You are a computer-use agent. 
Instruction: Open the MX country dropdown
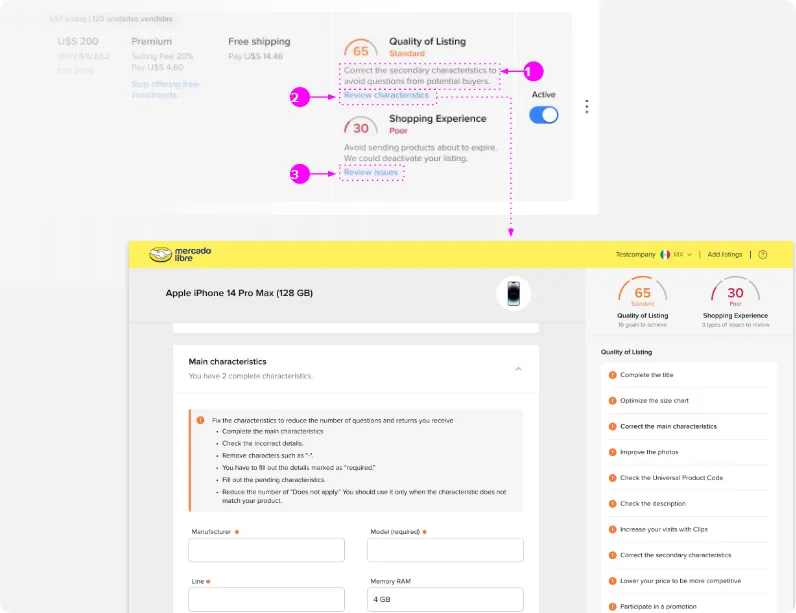click(677, 255)
